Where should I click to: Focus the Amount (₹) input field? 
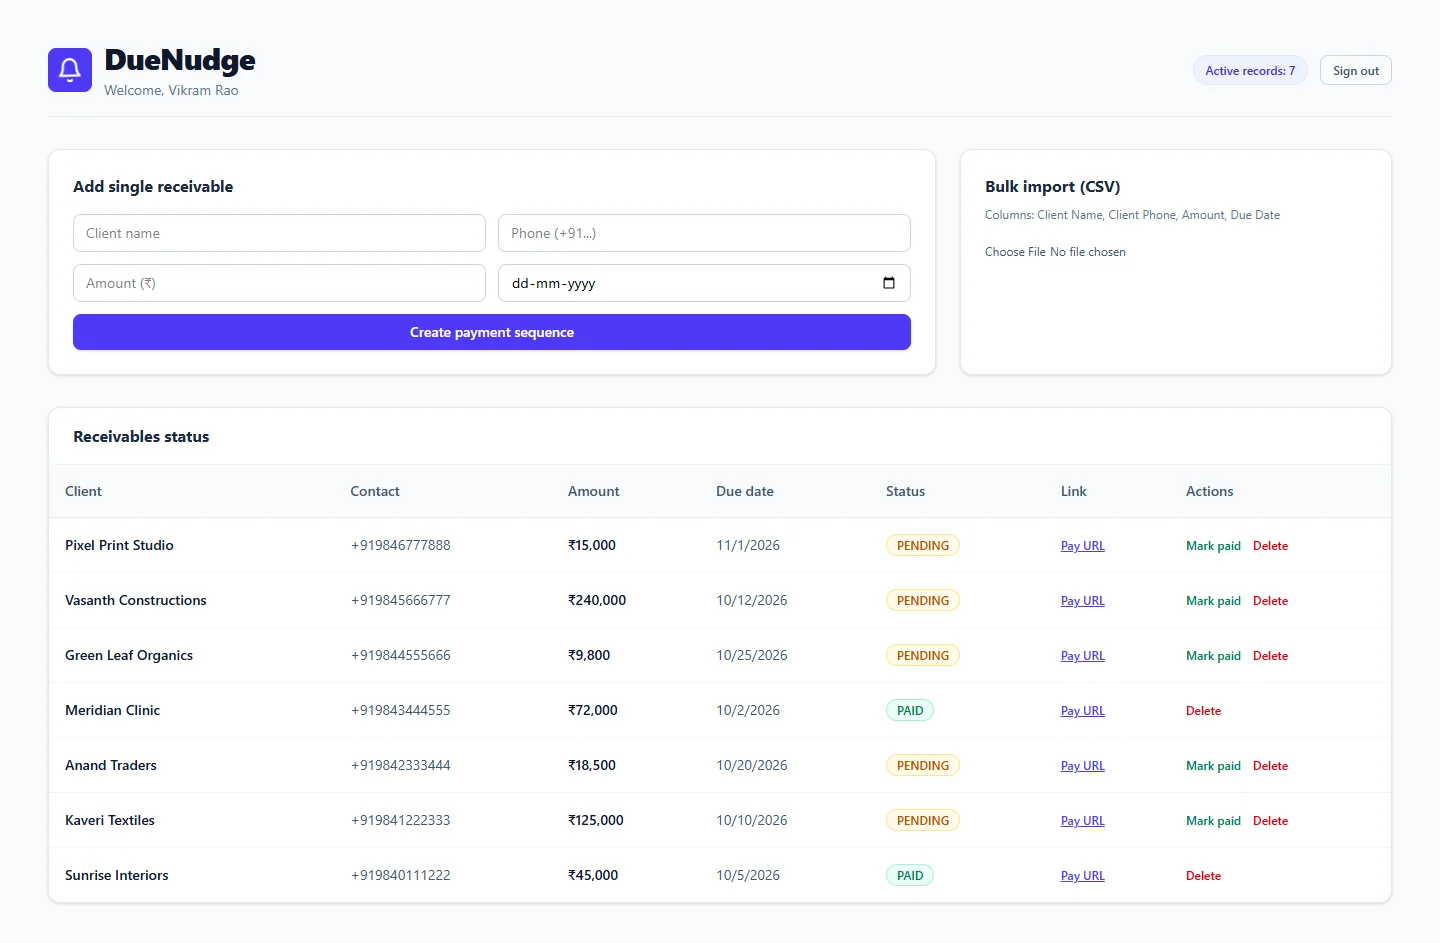pyautogui.click(x=279, y=283)
